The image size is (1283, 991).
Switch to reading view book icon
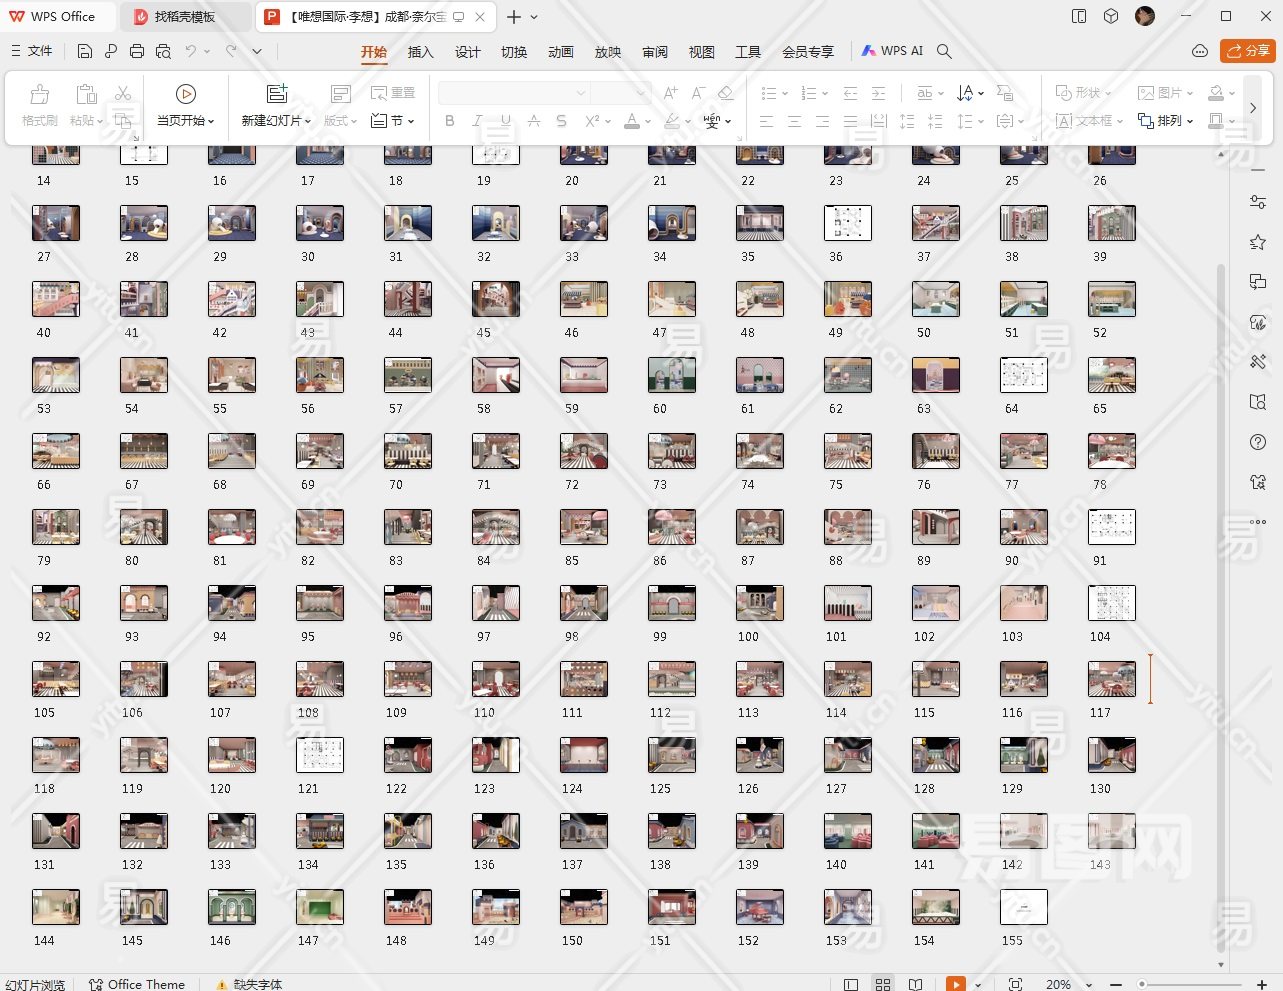tap(915, 984)
